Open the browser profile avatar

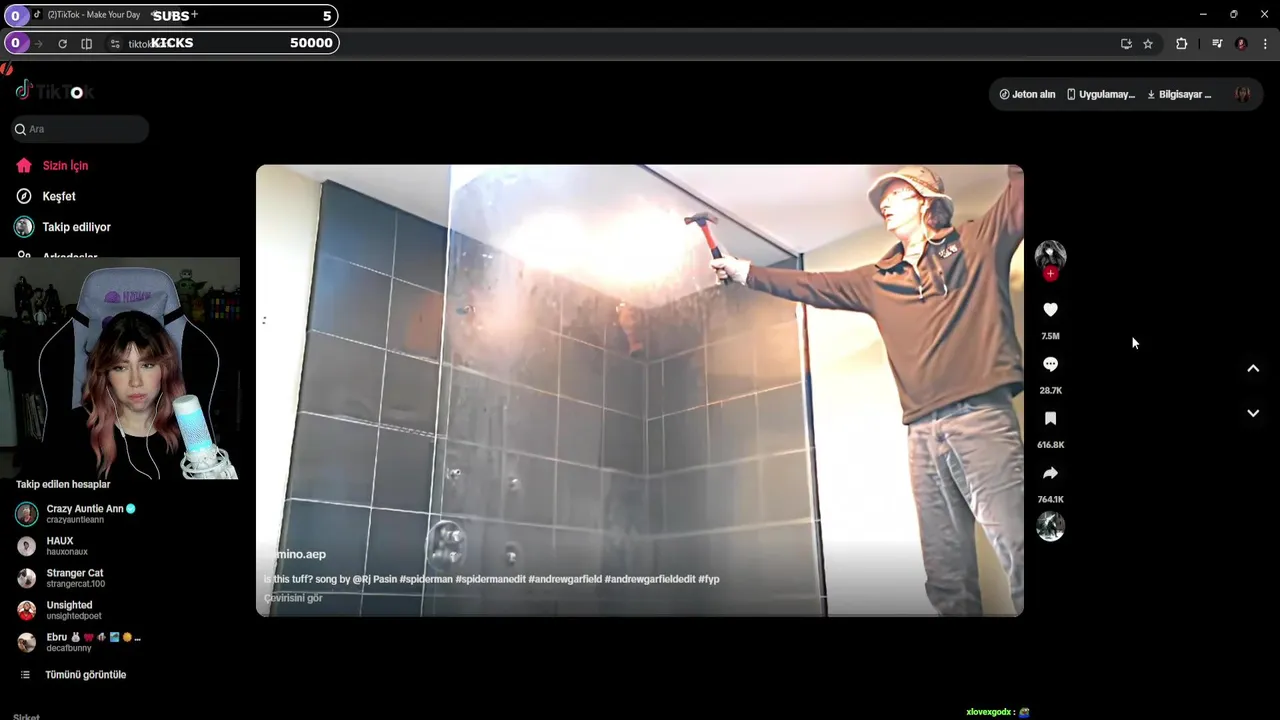coord(1241,44)
